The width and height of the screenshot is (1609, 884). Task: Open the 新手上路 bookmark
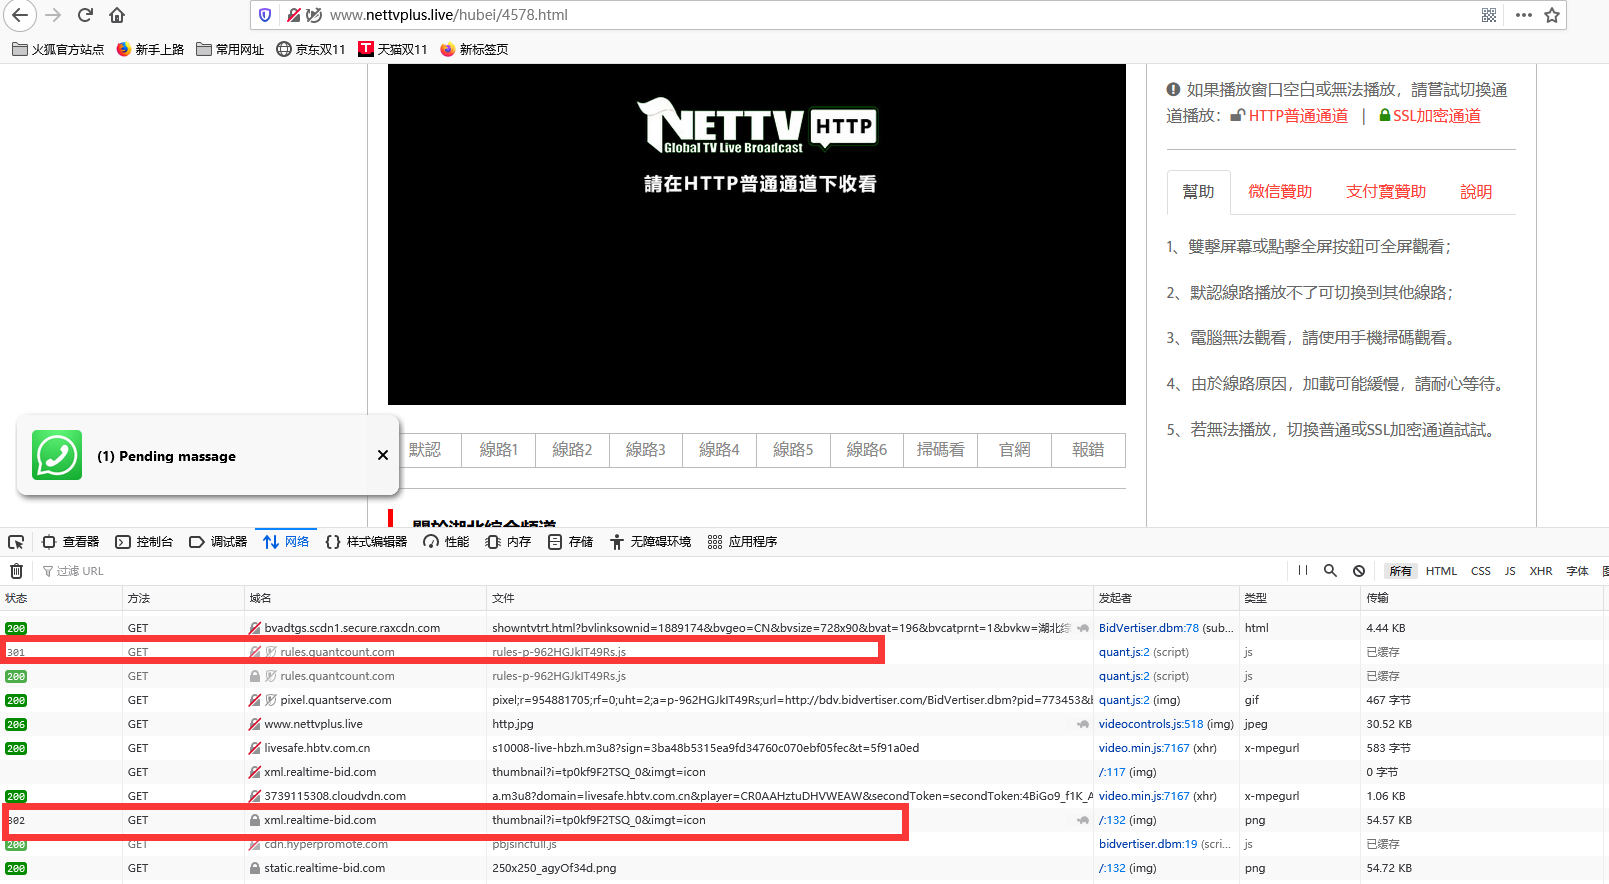click(x=150, y=49)
